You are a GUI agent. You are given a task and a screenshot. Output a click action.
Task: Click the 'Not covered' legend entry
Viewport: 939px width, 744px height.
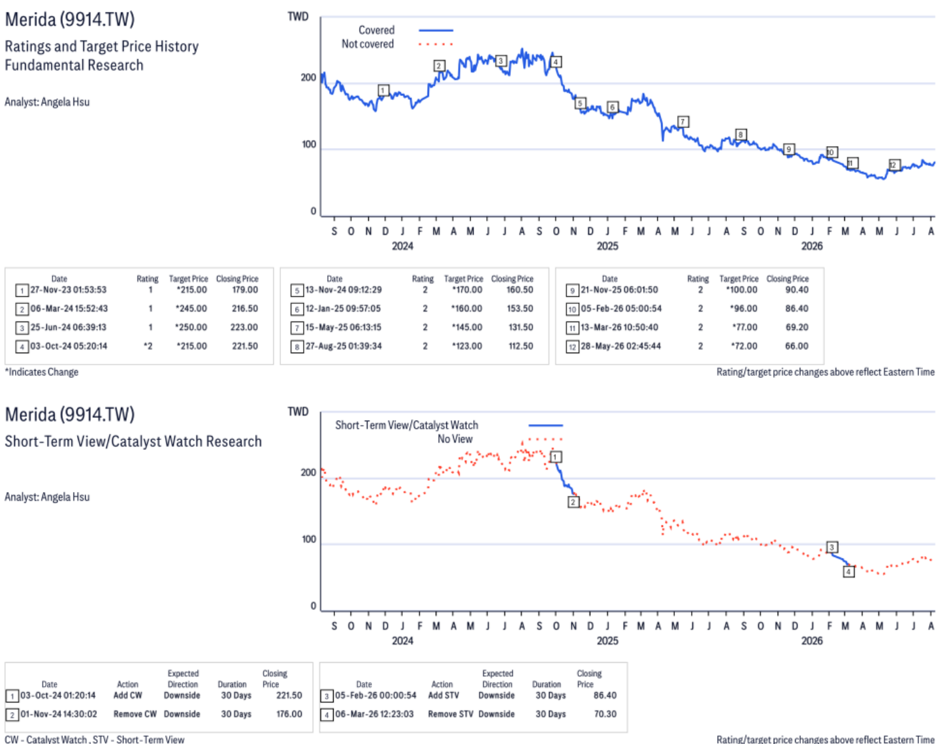[x=397, y=44]
